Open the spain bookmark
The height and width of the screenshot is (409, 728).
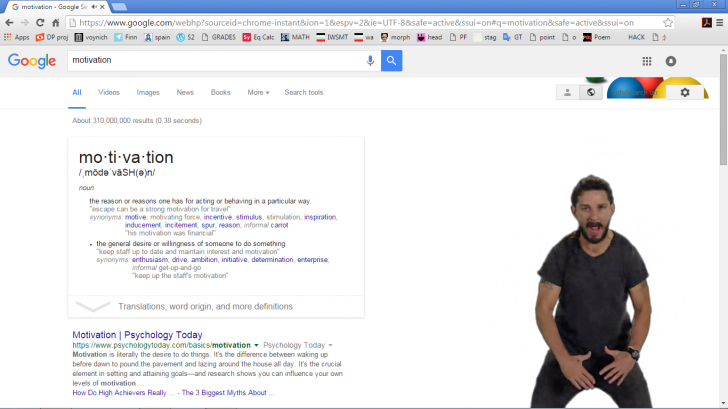coord(157,37)
